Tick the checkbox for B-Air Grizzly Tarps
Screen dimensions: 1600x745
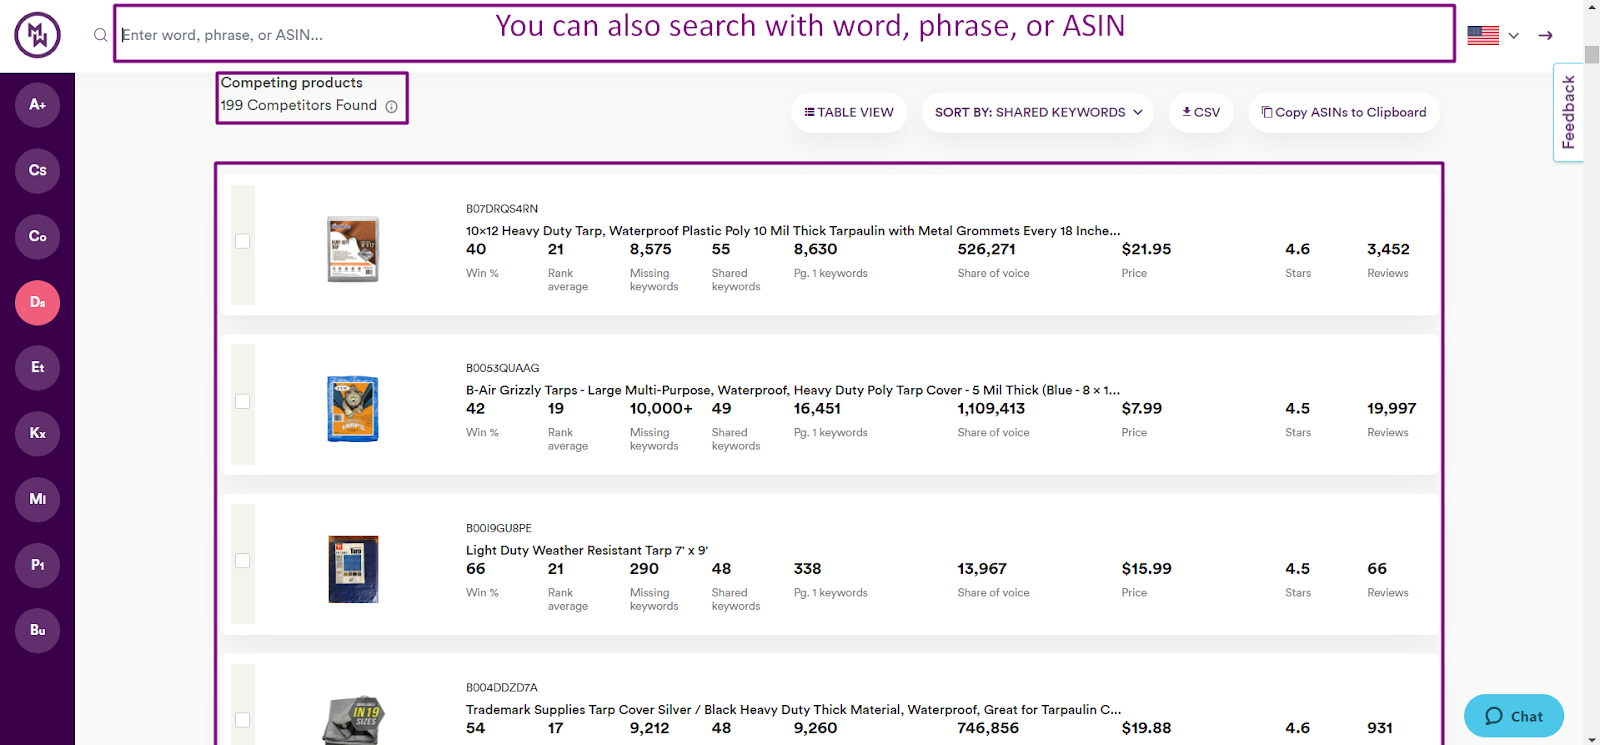click(243, 401)
